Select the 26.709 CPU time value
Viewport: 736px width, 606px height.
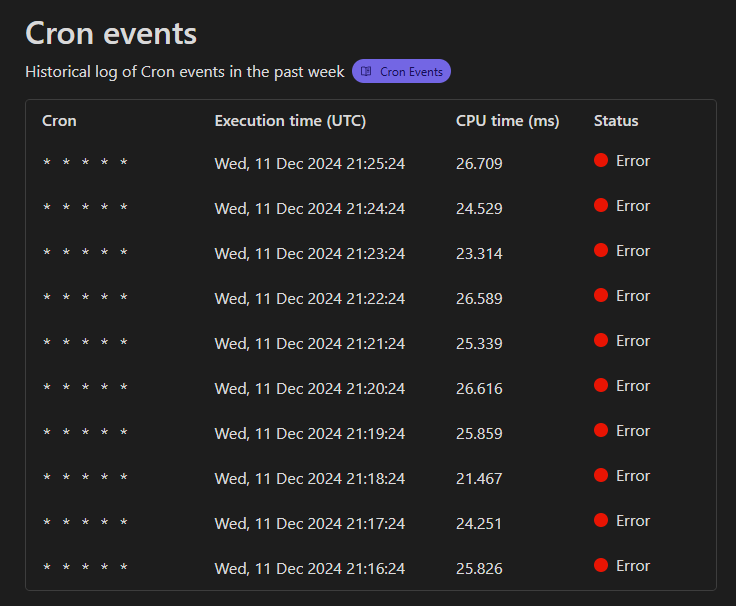[479, 163]
